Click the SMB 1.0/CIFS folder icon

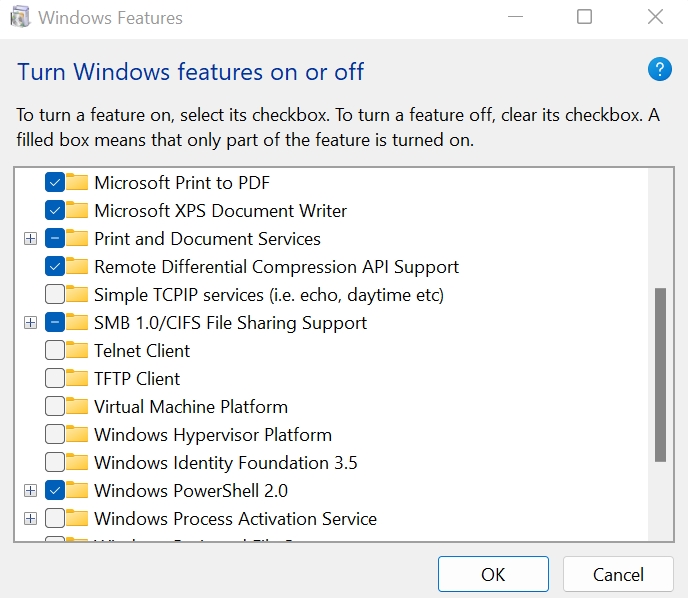click(77, 322)
